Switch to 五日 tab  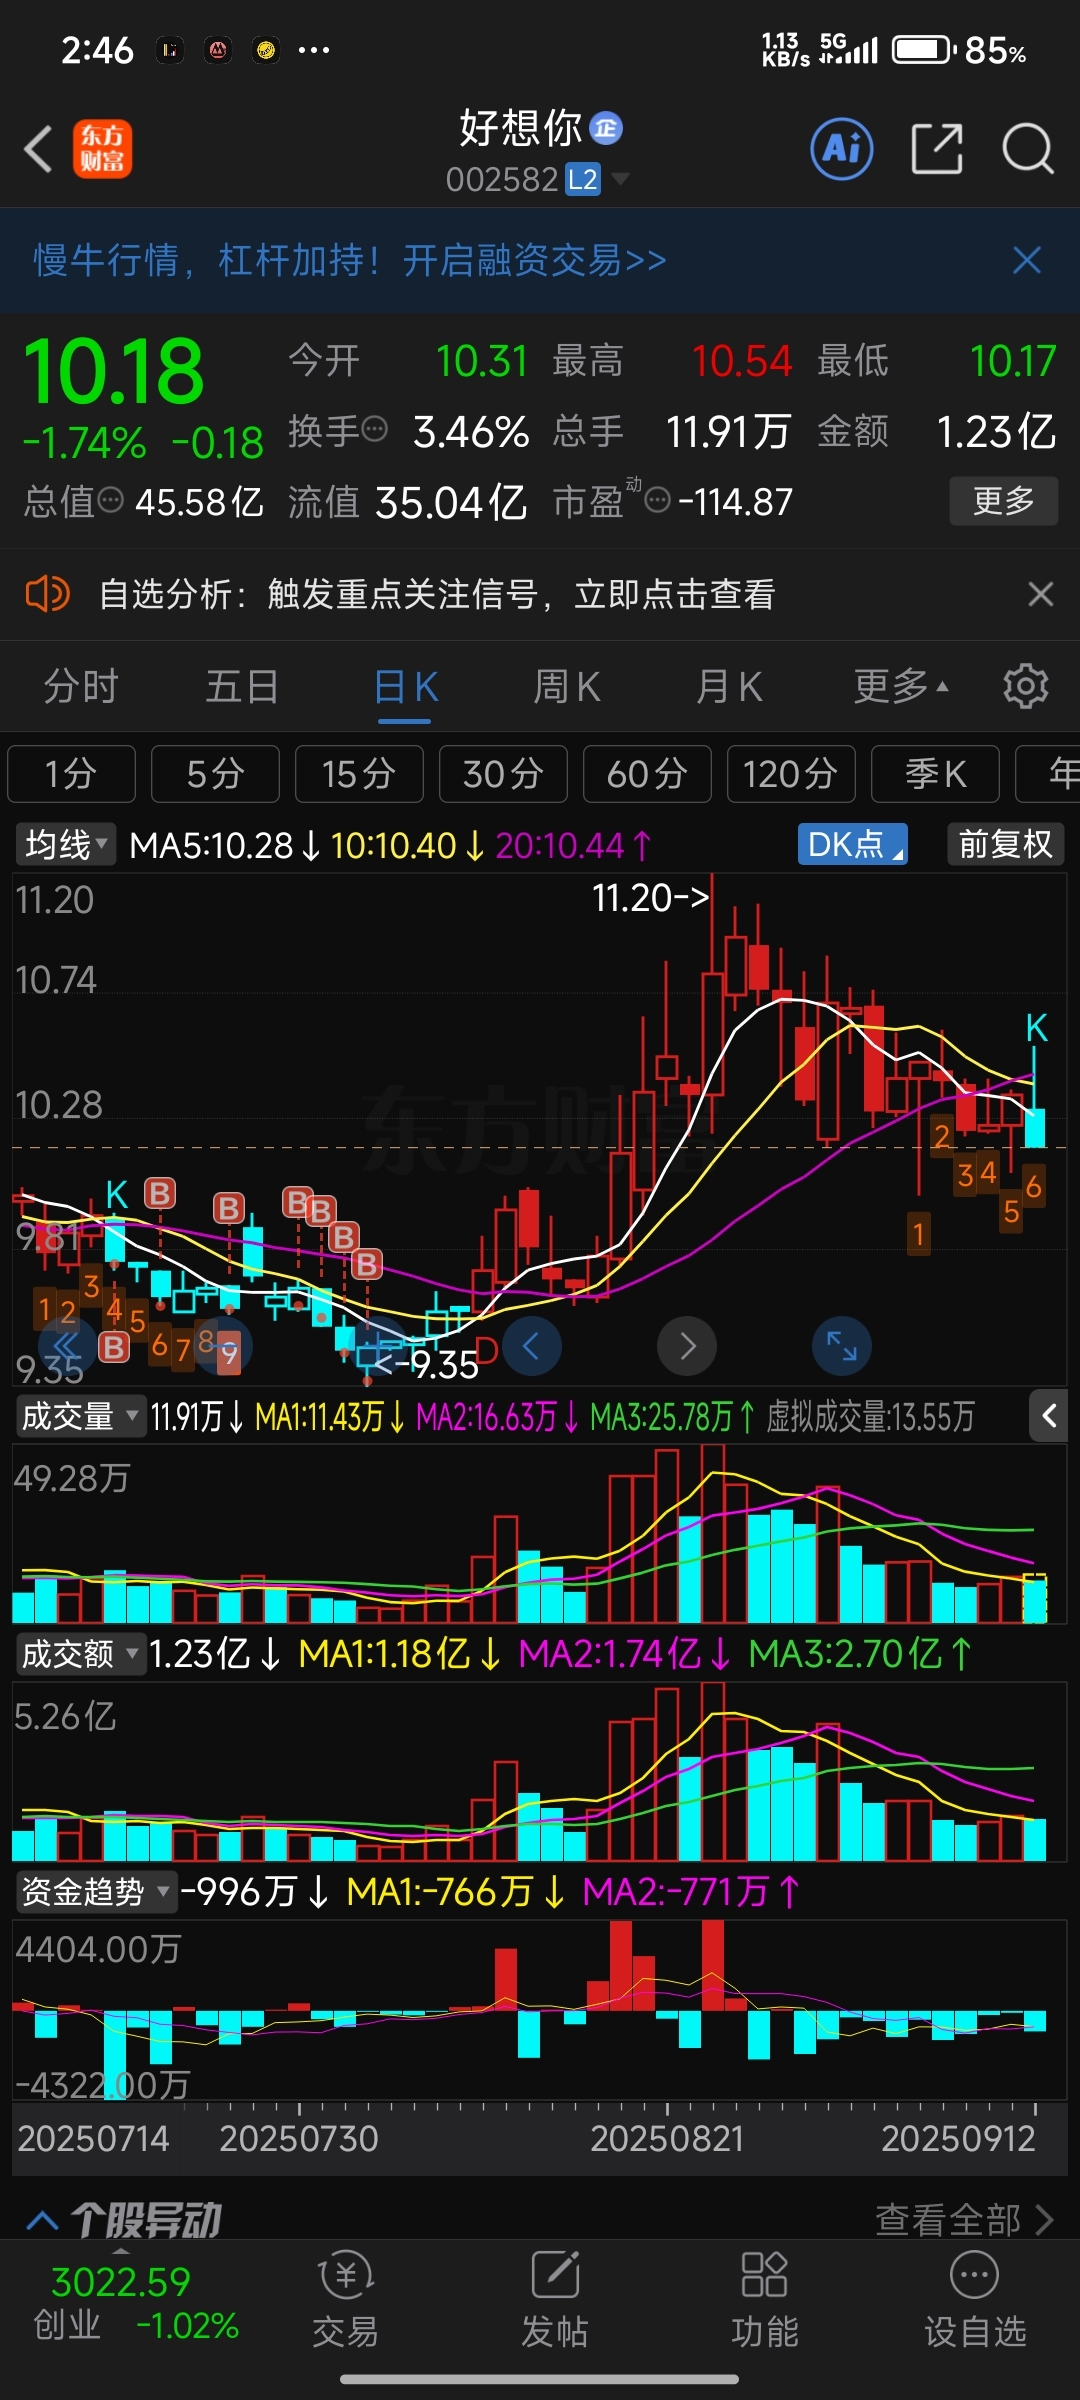point(242,687)
